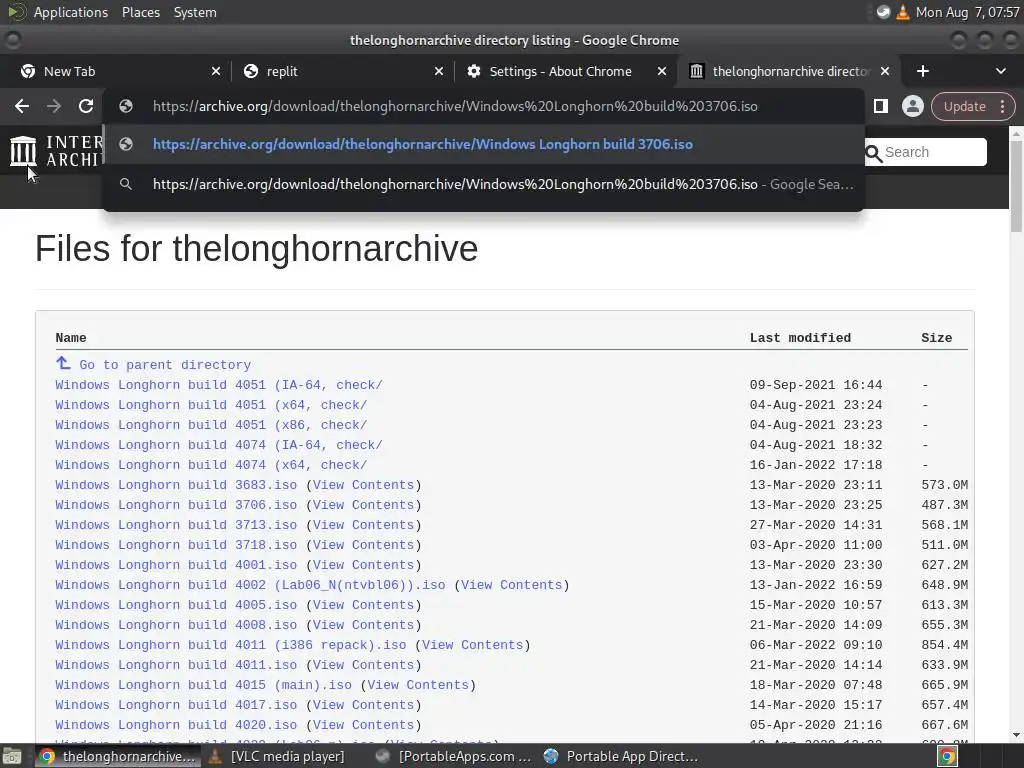Select the thelonghornarchive directory tab

(787, 71)
